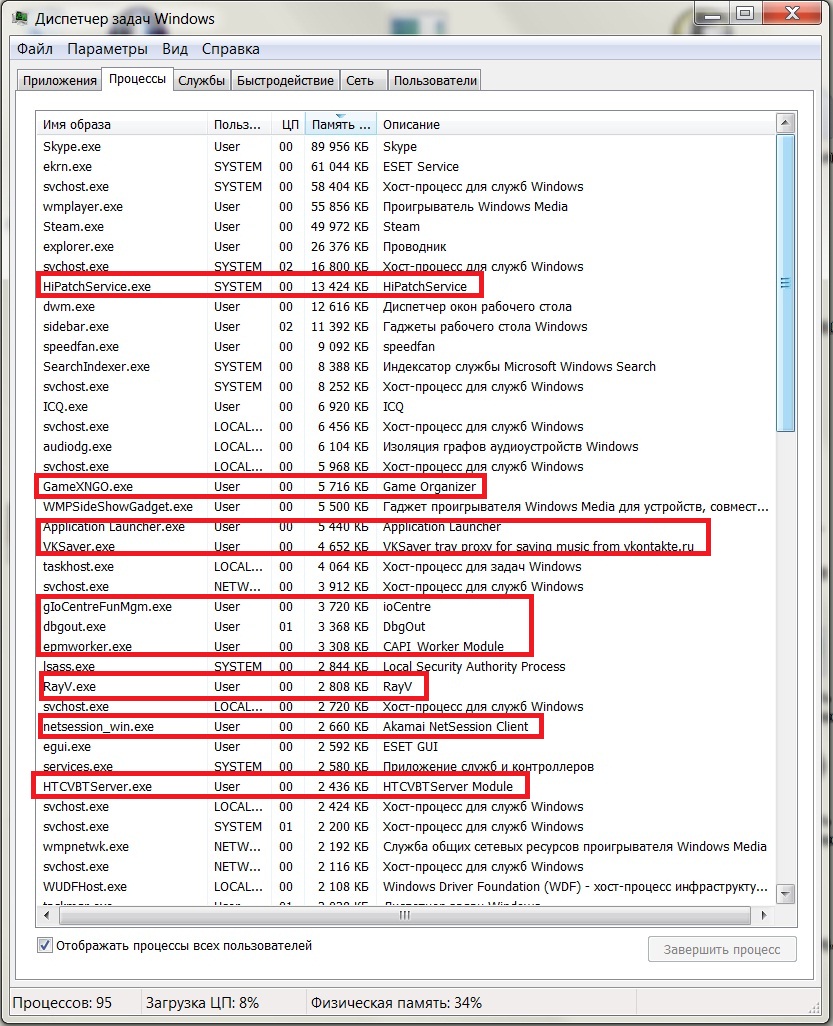Switch to the Службы tab
Screen dimensions: 833x1026
pyautogui.click(x=202, y=80)
